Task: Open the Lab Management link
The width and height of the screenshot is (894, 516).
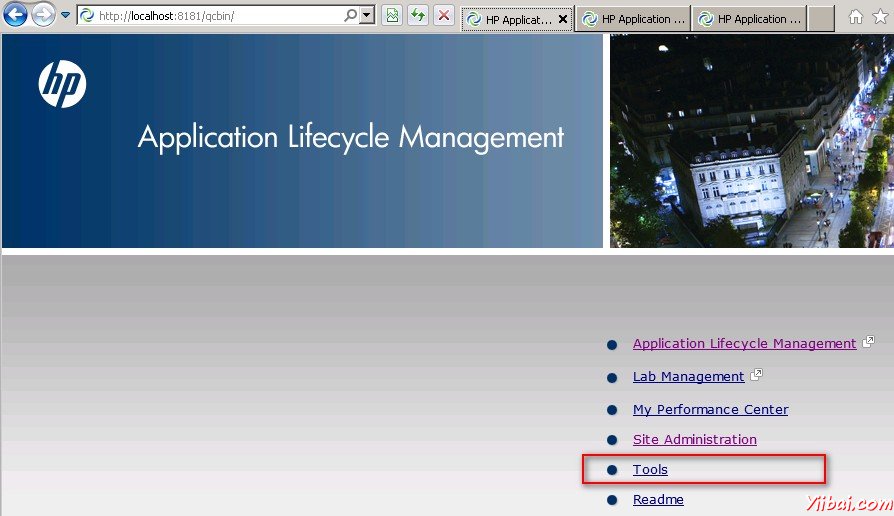Action: 688,377
